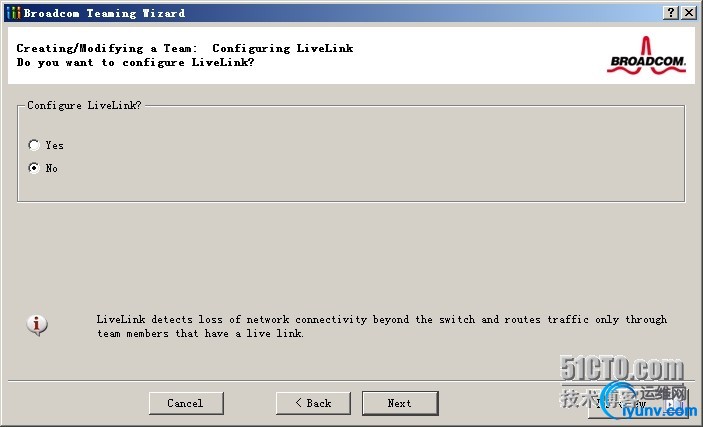Click the Preview button behind the watermark
This screenshot has height=427, width=703.
coord(638,403)
